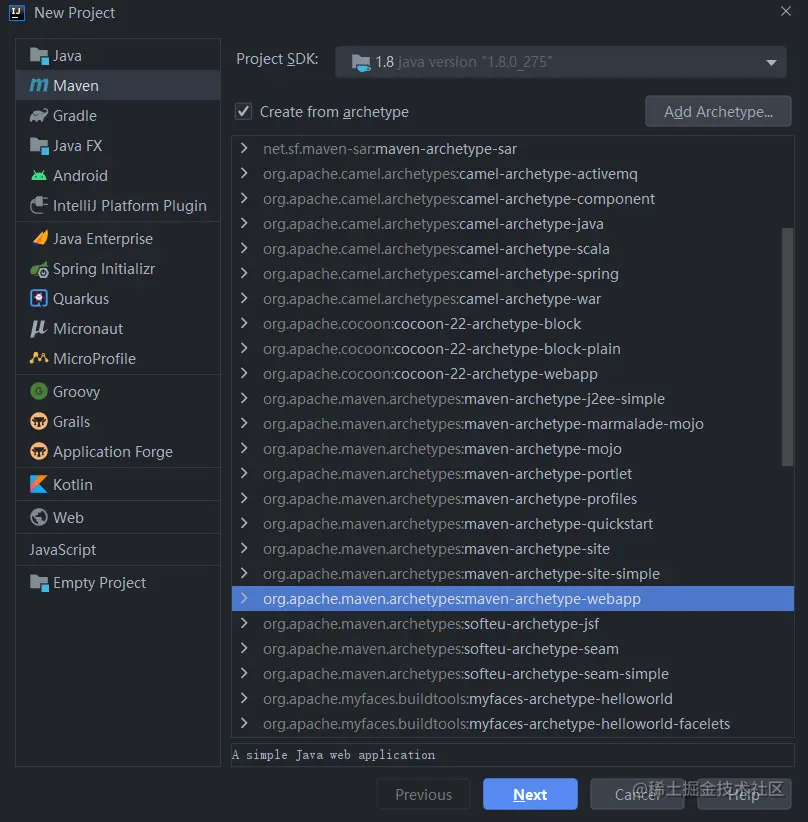The height and width of the screenshot is (822, 808).
Task: Select the Maven project type label
Action: pos(76,85)
